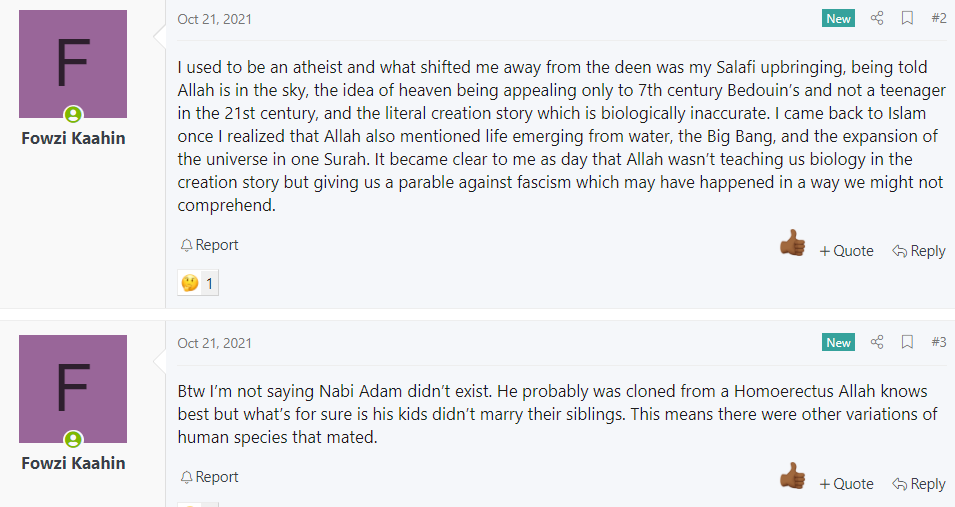955x507 pixels.
Task: Open thinking emoji reaction count on post #2
Action: point(198,283)
